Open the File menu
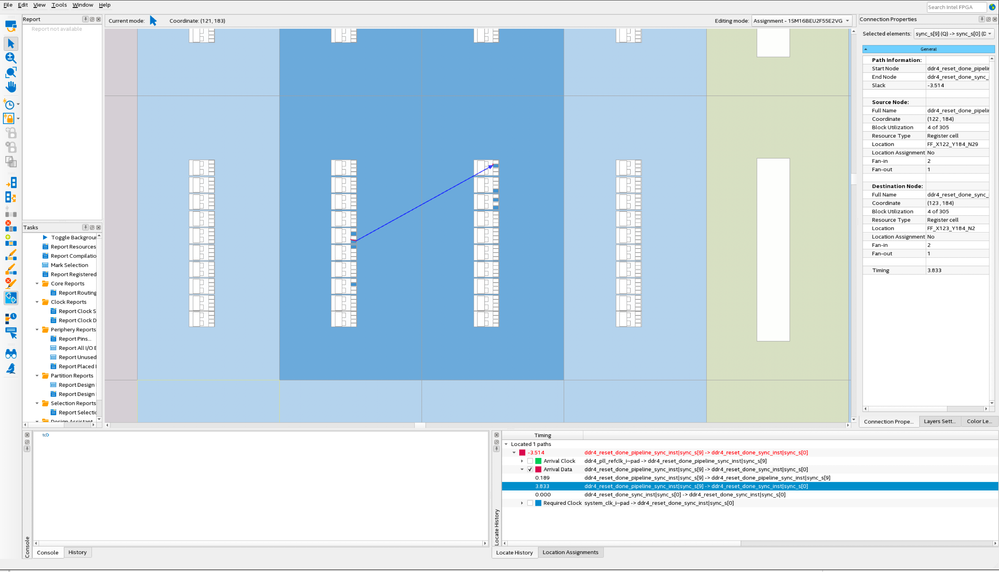The height and width of the screenshot is (572, 999). tap(8, 5)
